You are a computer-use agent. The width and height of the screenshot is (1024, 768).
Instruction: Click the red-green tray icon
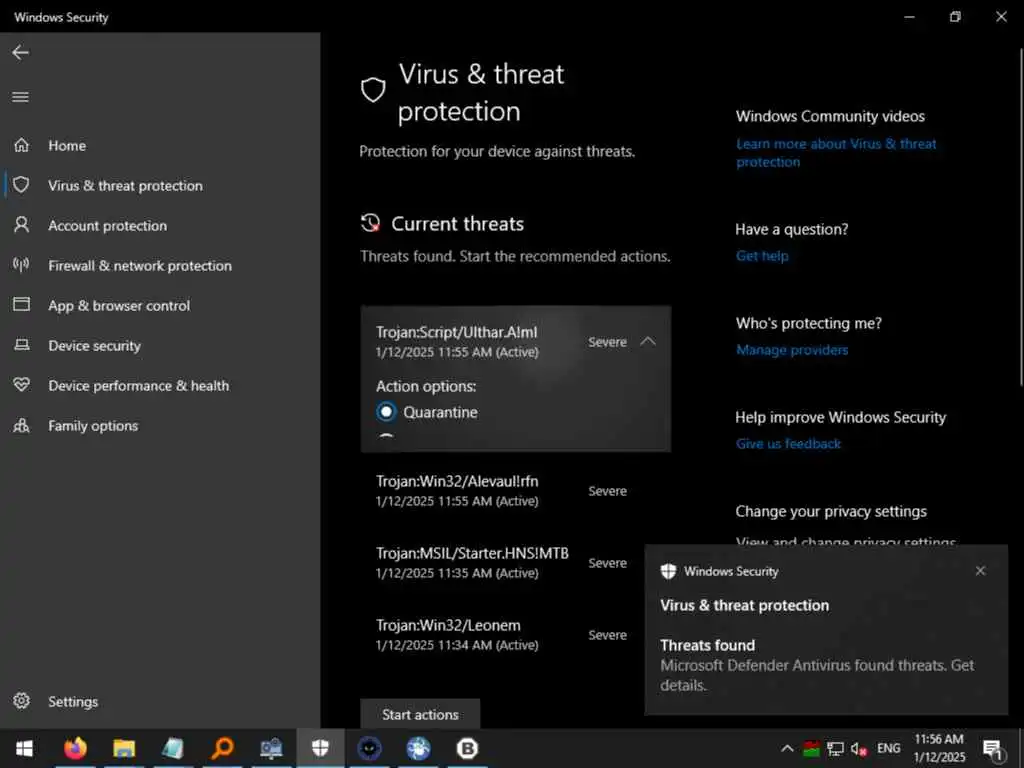811,748
